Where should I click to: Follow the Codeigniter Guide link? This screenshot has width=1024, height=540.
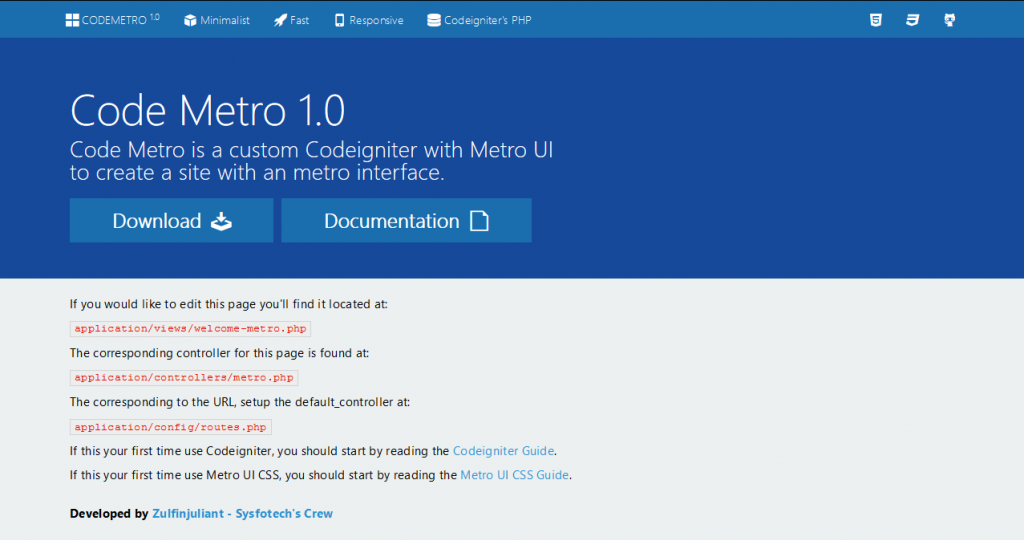504,451
